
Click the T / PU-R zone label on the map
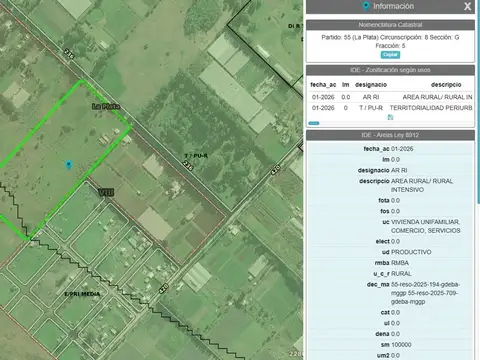click(x=196, y=156)
